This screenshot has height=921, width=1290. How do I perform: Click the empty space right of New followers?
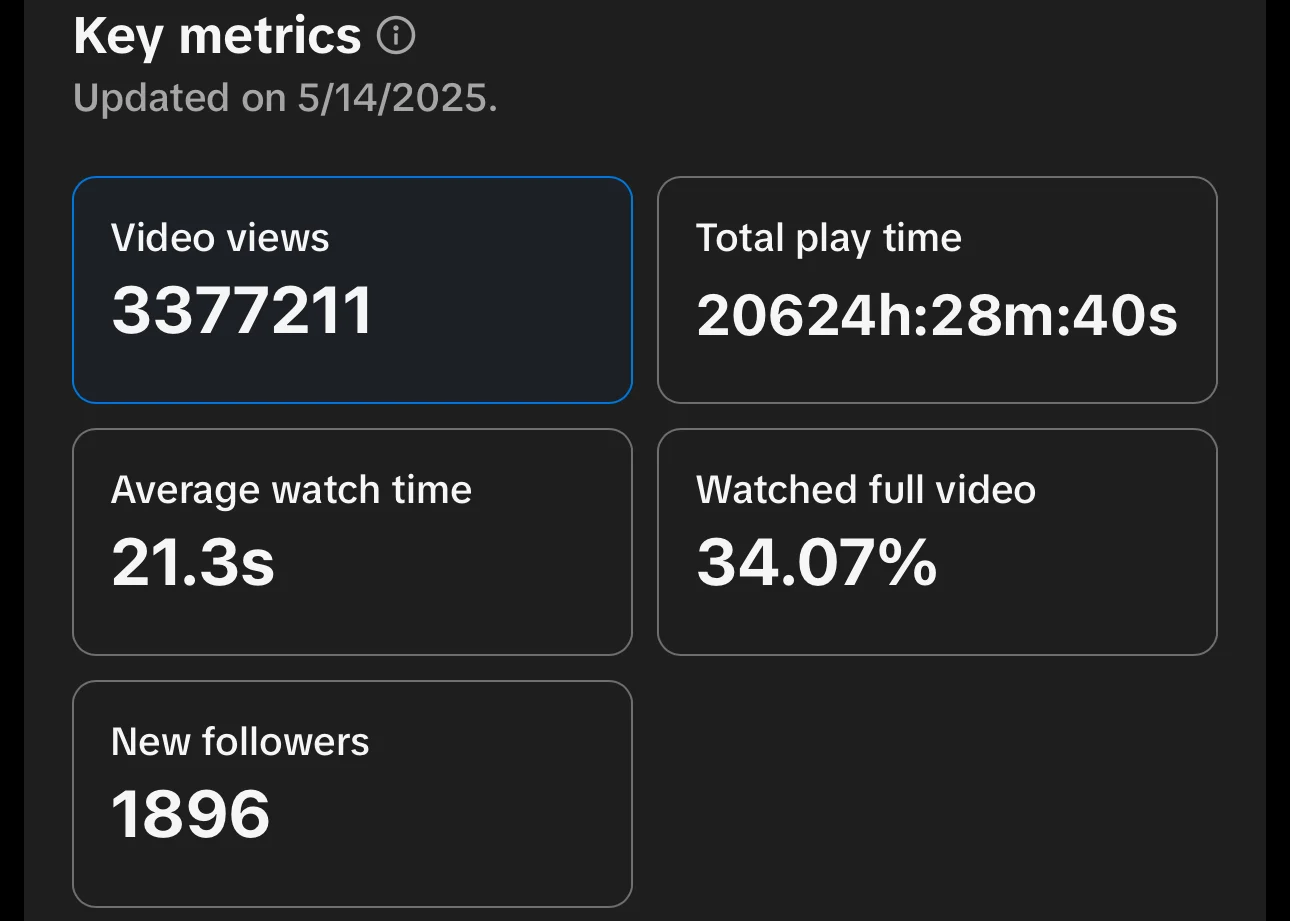coord(936,794)
